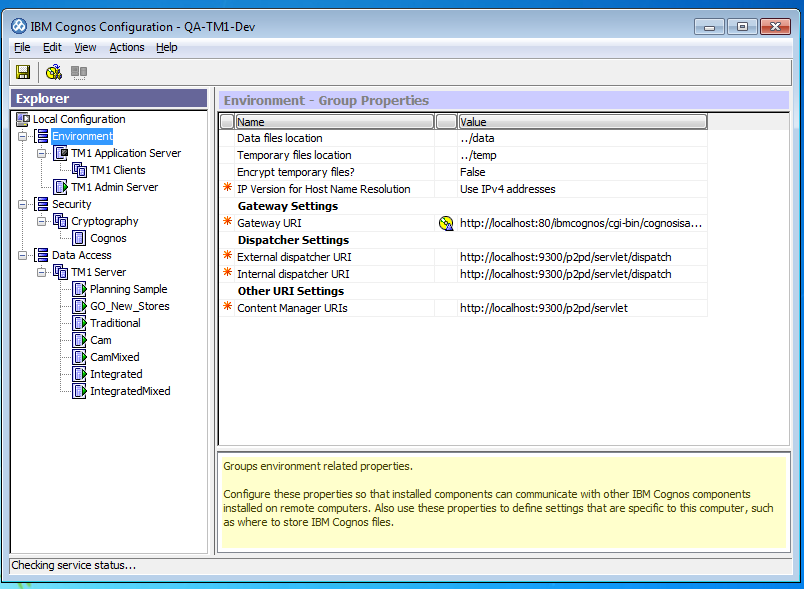Click the greyed-out third toolbar icon
Screen dimensions: 804x589
click(x=78, y=72)
